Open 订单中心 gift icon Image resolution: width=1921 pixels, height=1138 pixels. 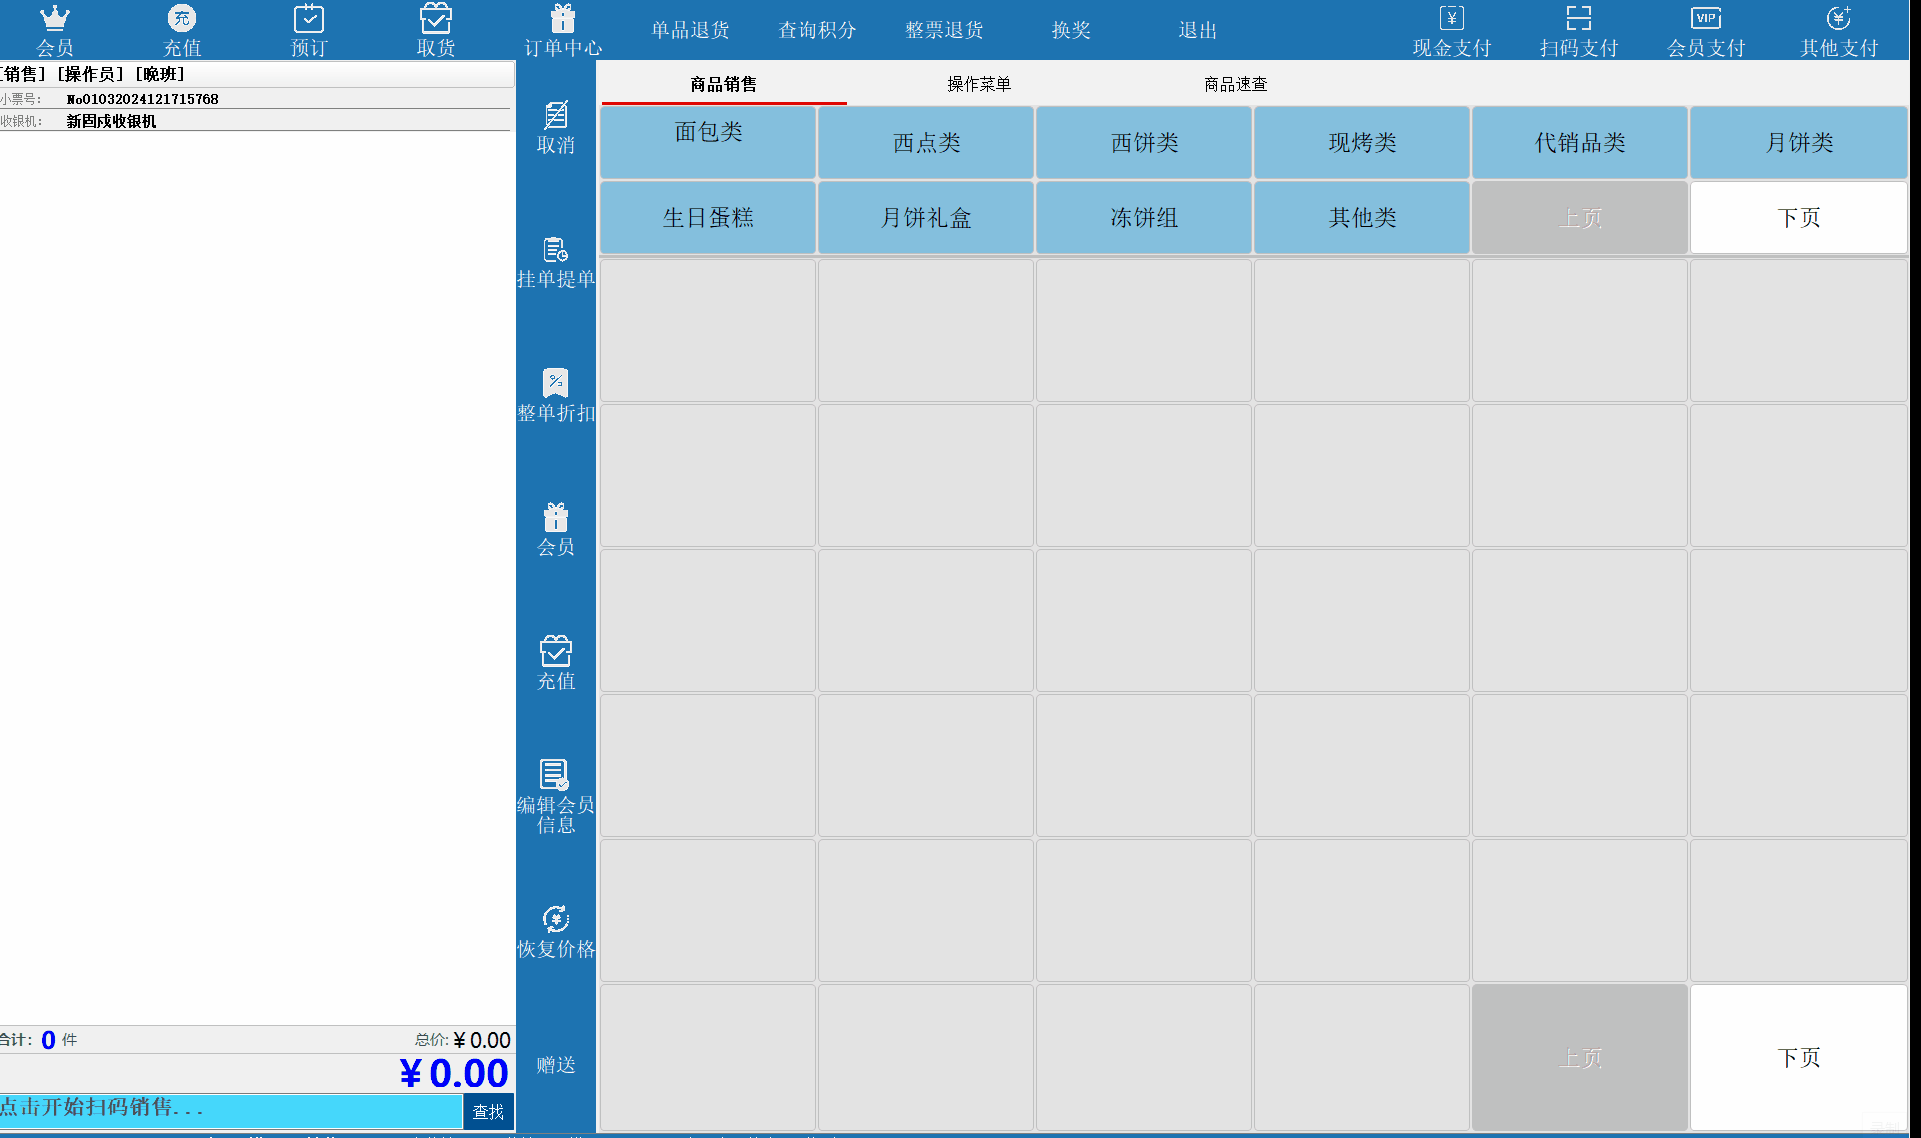[563, 20]
